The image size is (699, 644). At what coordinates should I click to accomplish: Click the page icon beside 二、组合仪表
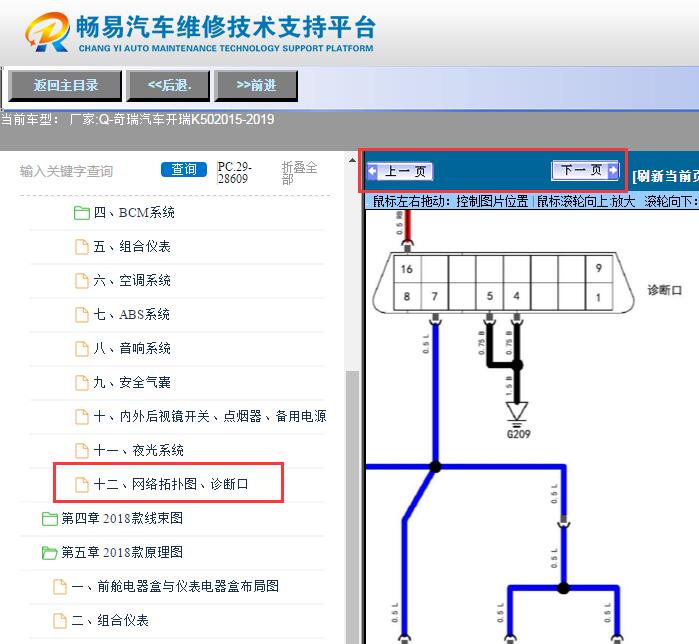[x=60, y=620]
